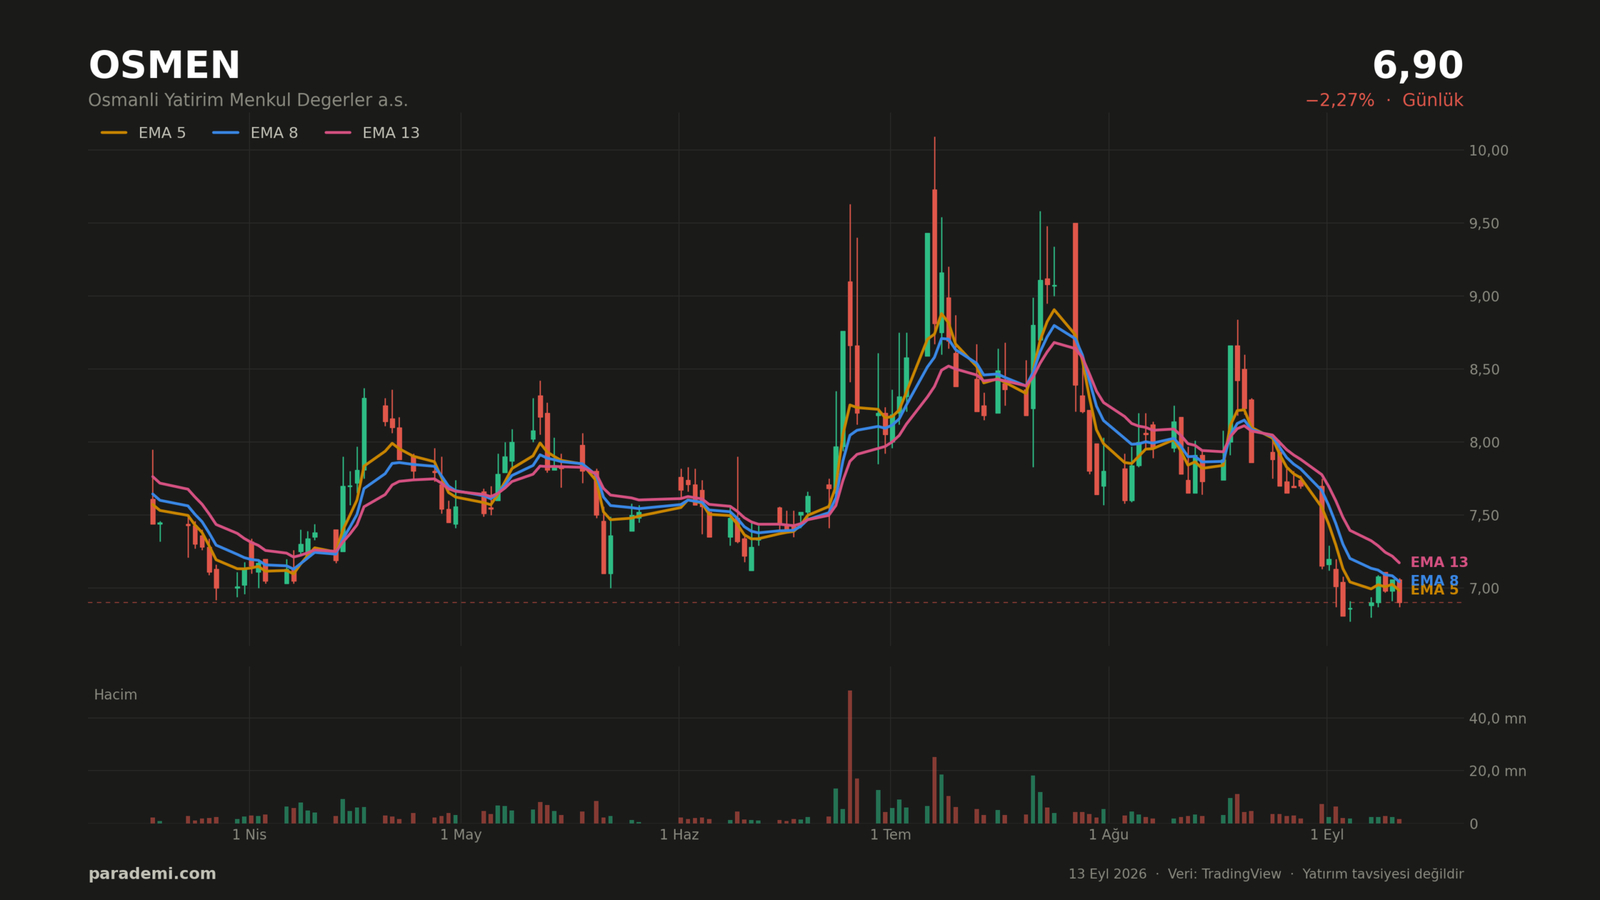Click the 1 May date label

coord(461,835)
